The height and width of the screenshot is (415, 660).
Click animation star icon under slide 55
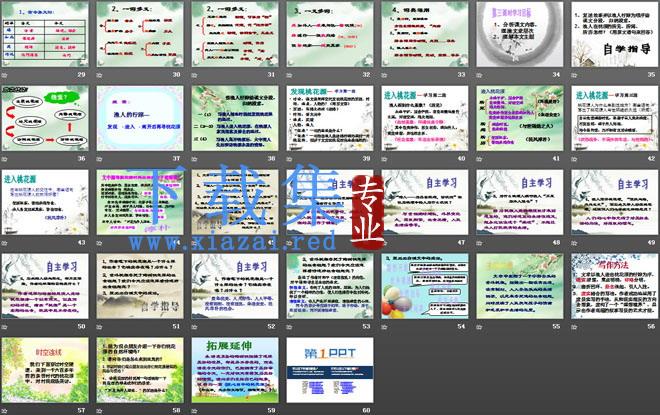point(479,327)
